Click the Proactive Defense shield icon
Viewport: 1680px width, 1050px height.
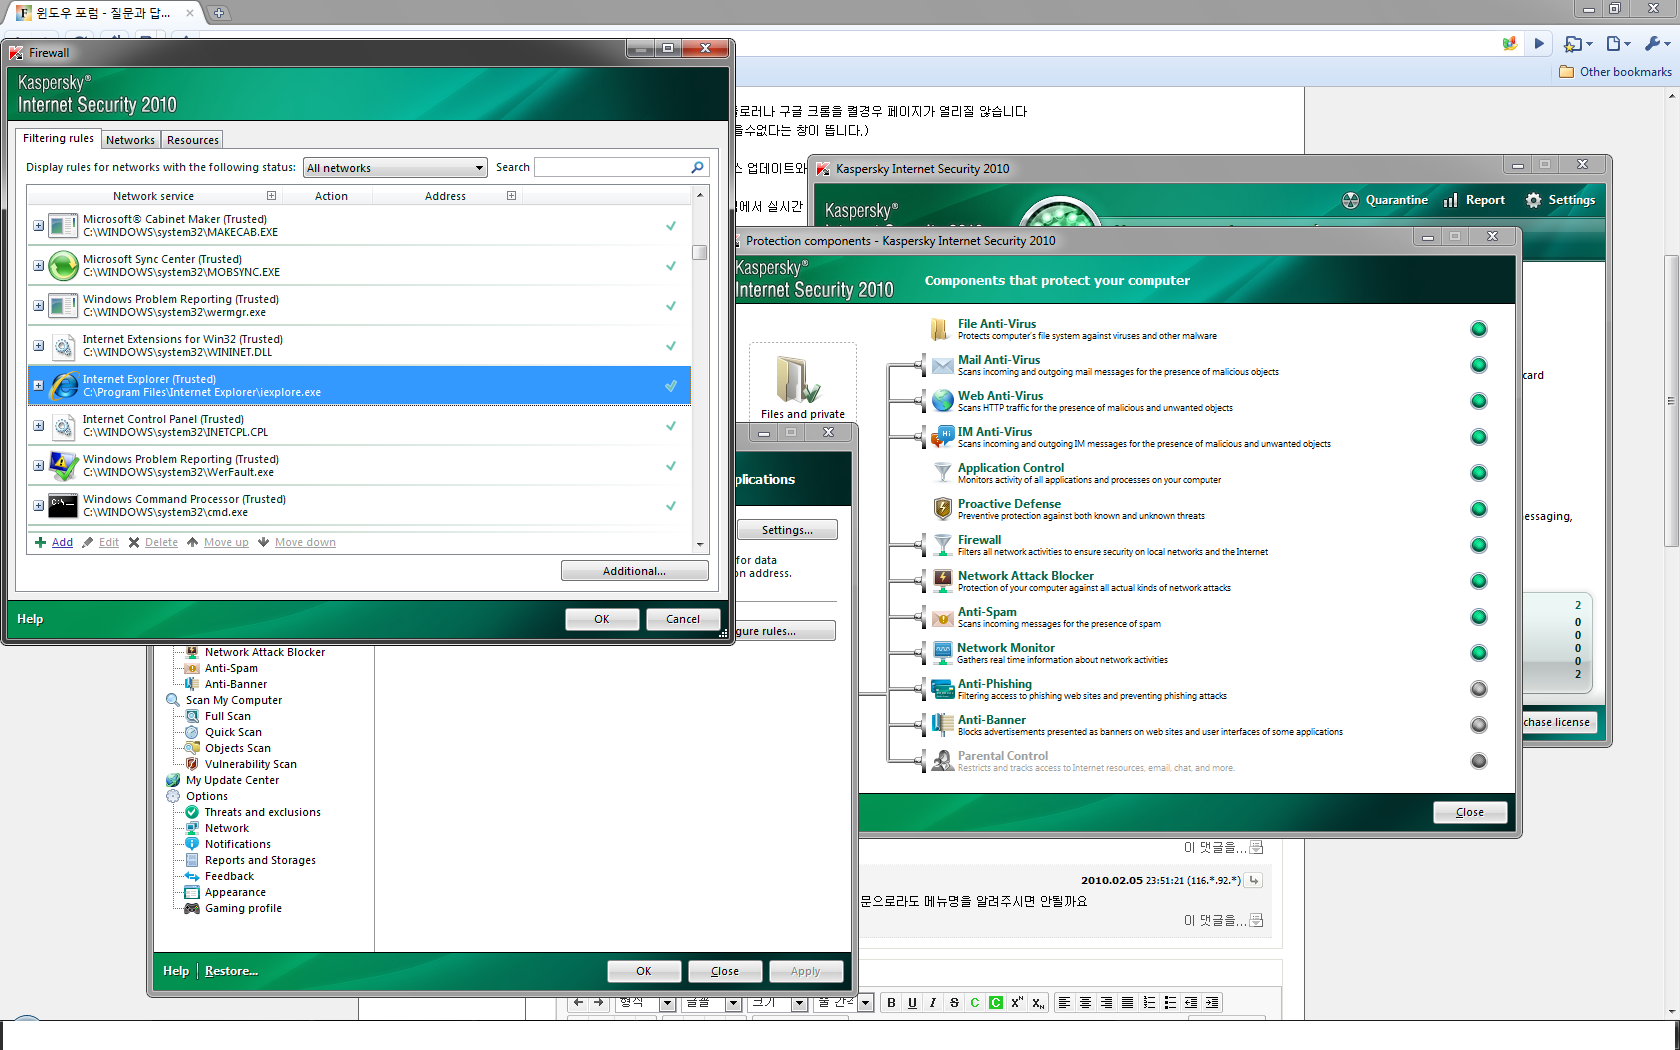[x=942, y=508]
